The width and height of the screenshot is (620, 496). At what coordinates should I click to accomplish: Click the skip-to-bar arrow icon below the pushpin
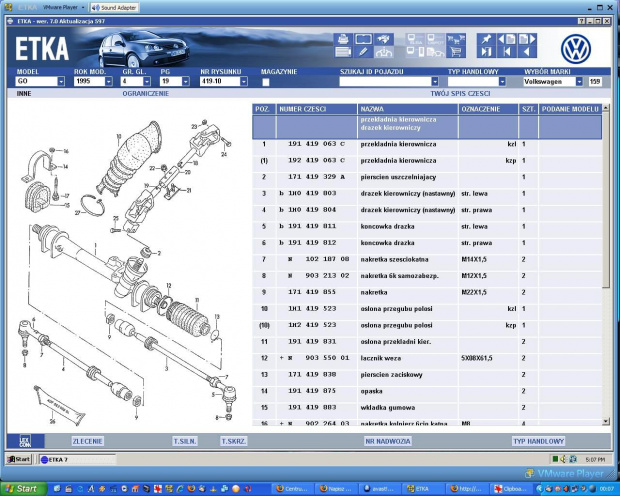coord(486,52)
